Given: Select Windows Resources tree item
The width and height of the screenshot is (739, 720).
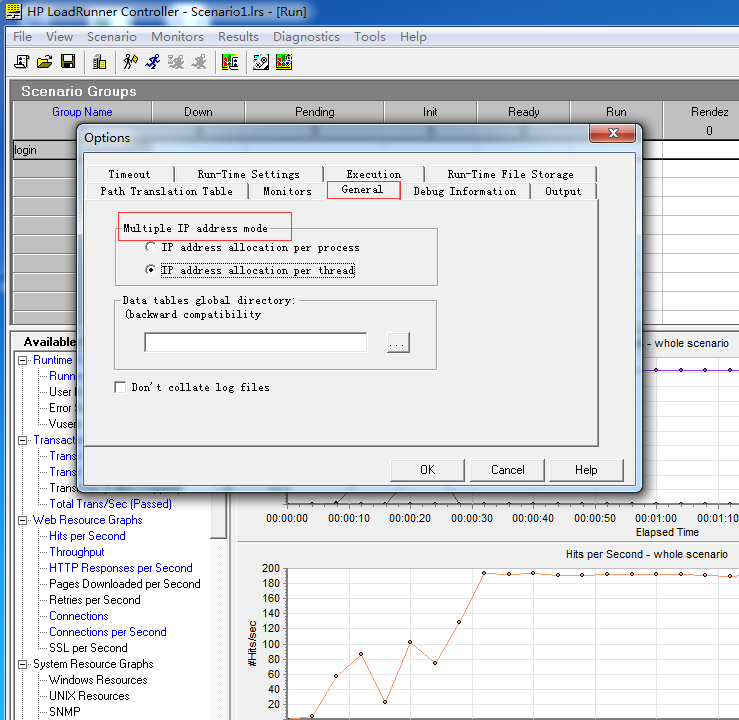Looking at the screenshot, I should tap(98, 680).
